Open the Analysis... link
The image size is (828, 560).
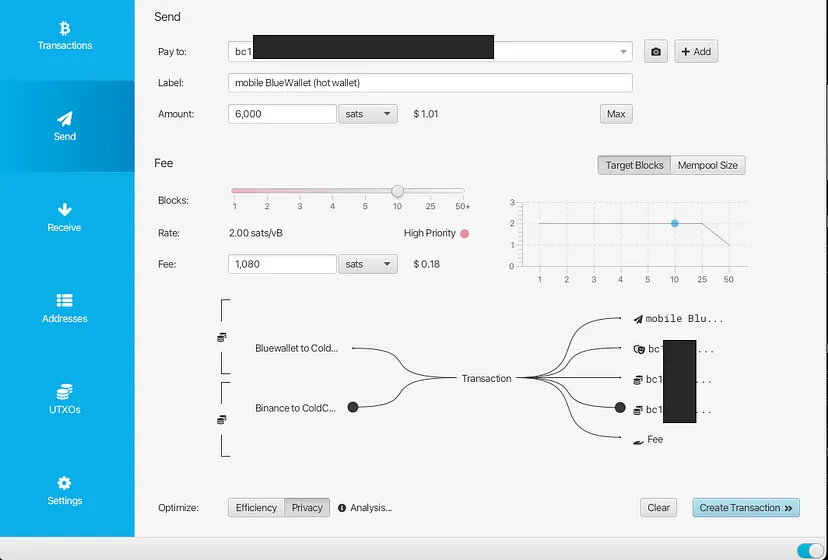click(x=371, y=508)
